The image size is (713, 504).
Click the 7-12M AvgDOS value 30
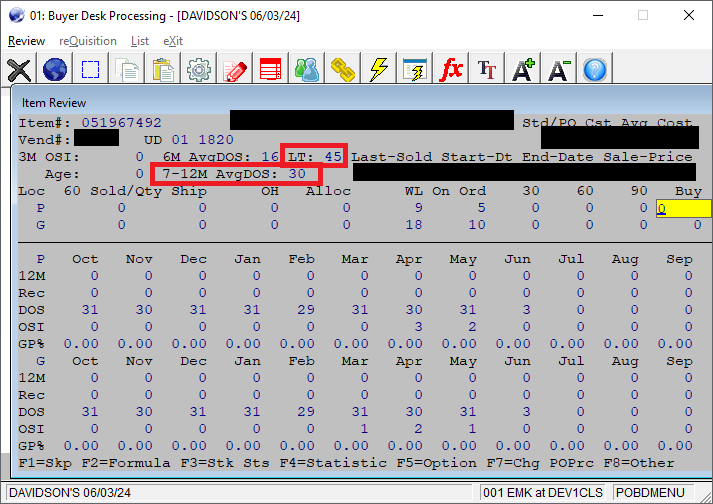(297, 174)
